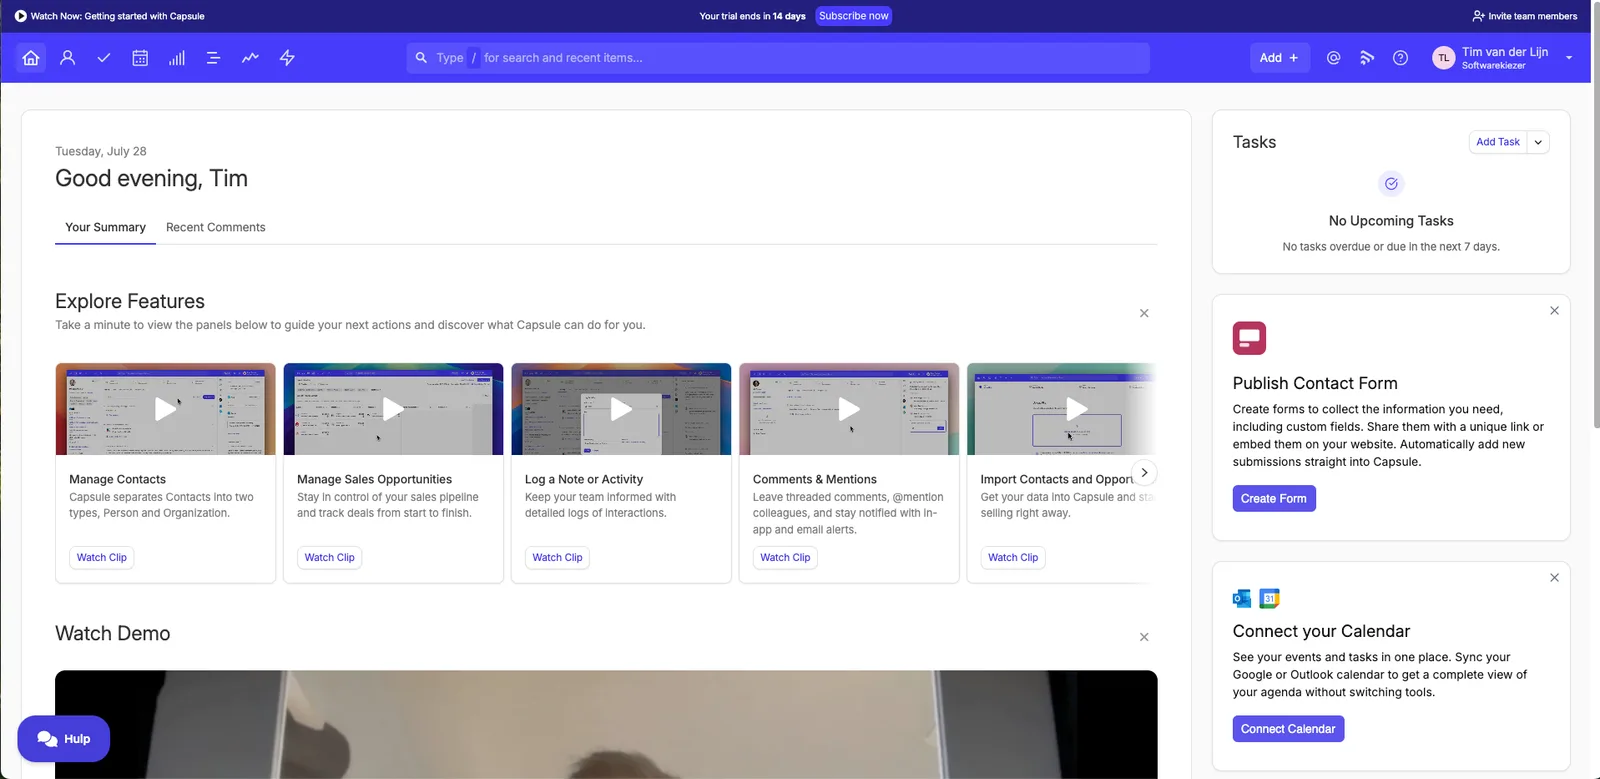Image resolution: width=1600 pixels, height=779 pixels.
Task: Open the Add + menu
Action: (1279, 58)
